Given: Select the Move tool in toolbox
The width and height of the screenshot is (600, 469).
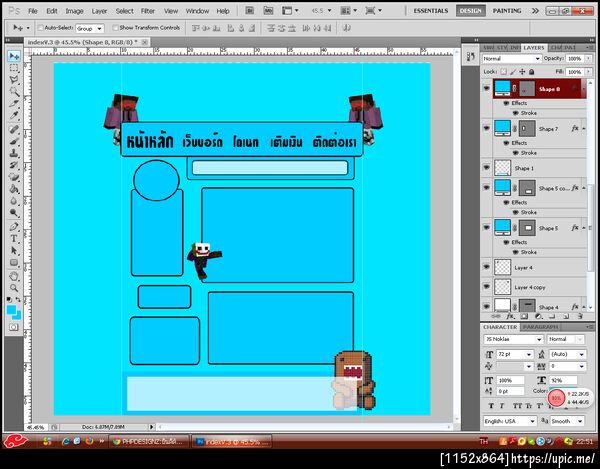Looking at the screenshot, I should pos(14,56).
